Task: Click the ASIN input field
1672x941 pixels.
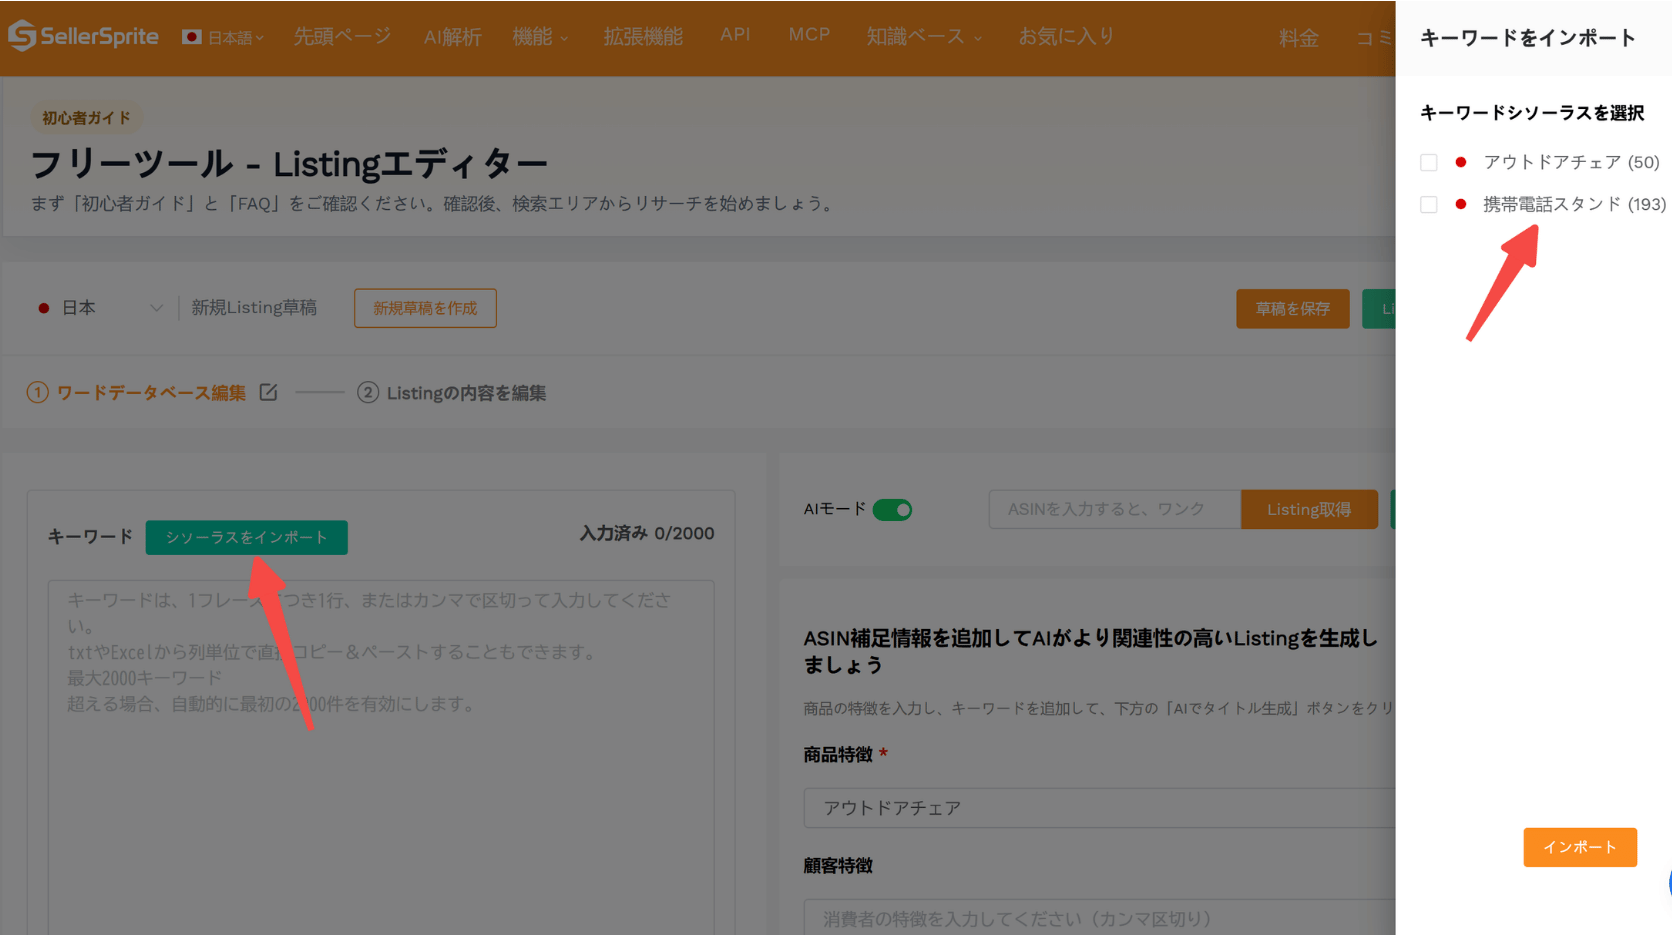Action: [x=1114, y=509]
